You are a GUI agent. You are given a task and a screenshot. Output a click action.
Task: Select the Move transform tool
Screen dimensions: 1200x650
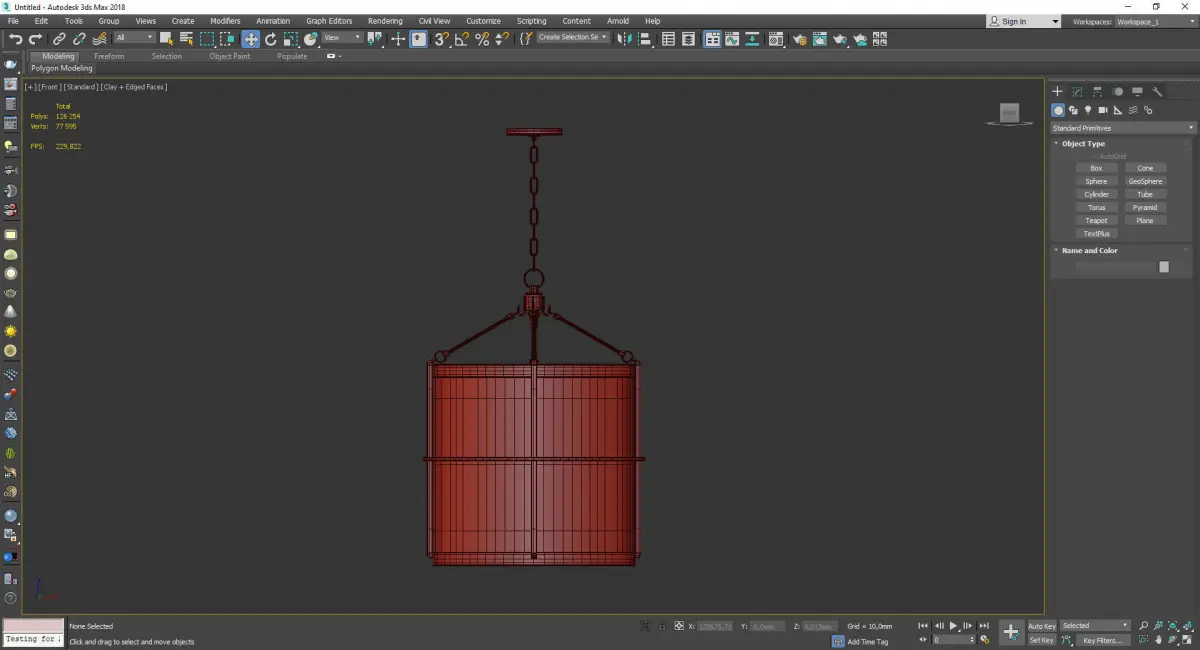point(250,39)
